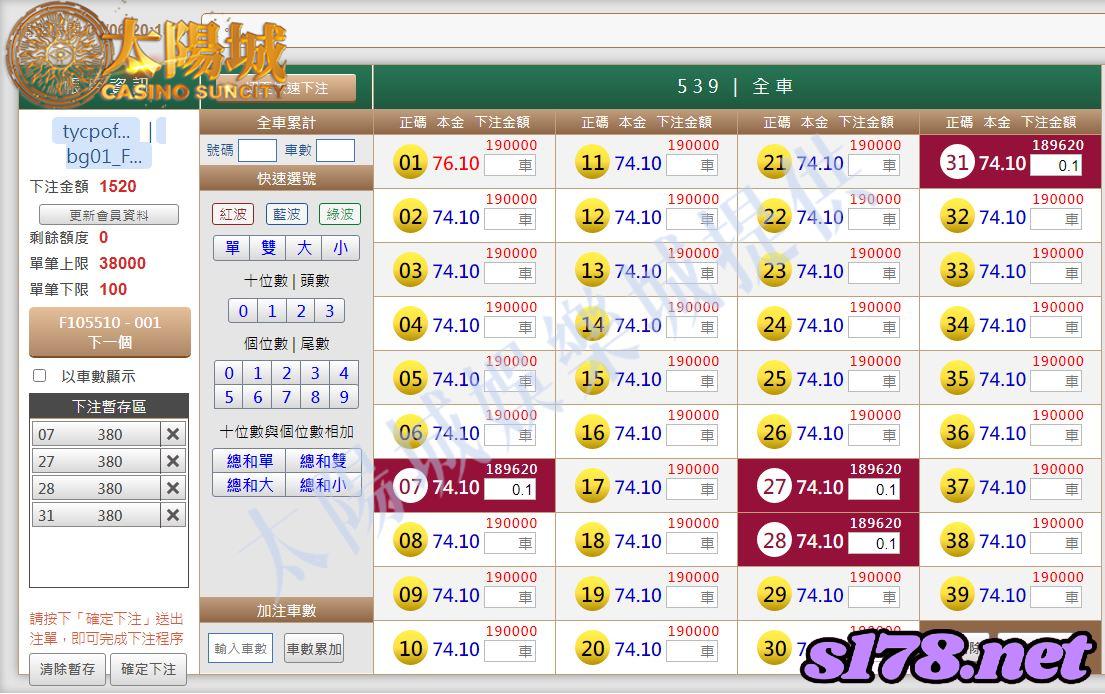Click the 車數累加 button
The height and width of the screenshot is (694, 1105).
[314, 649]
